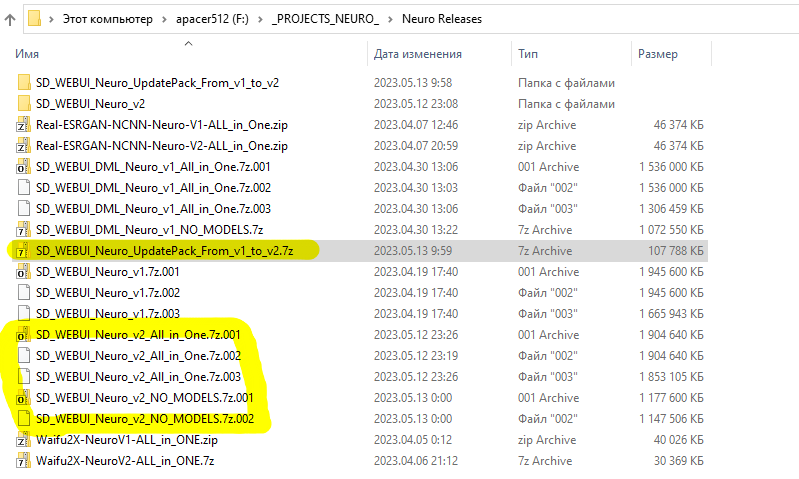
Task: Click the size value 1 147 506 КБ
Action: click(x=672, y=418)
